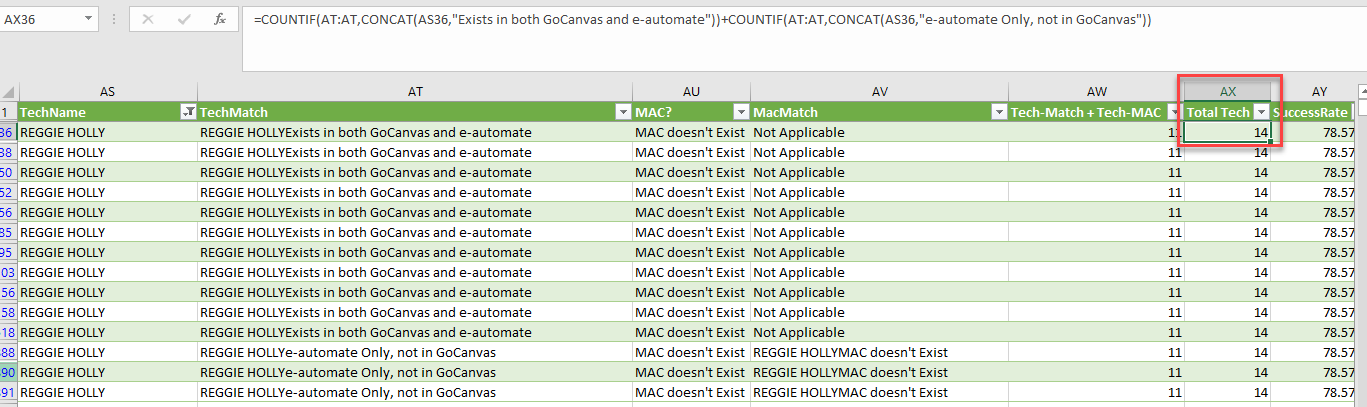1367x407 pixels.
Task: Click the MacMatch header cell
Action: coord(880,112)
